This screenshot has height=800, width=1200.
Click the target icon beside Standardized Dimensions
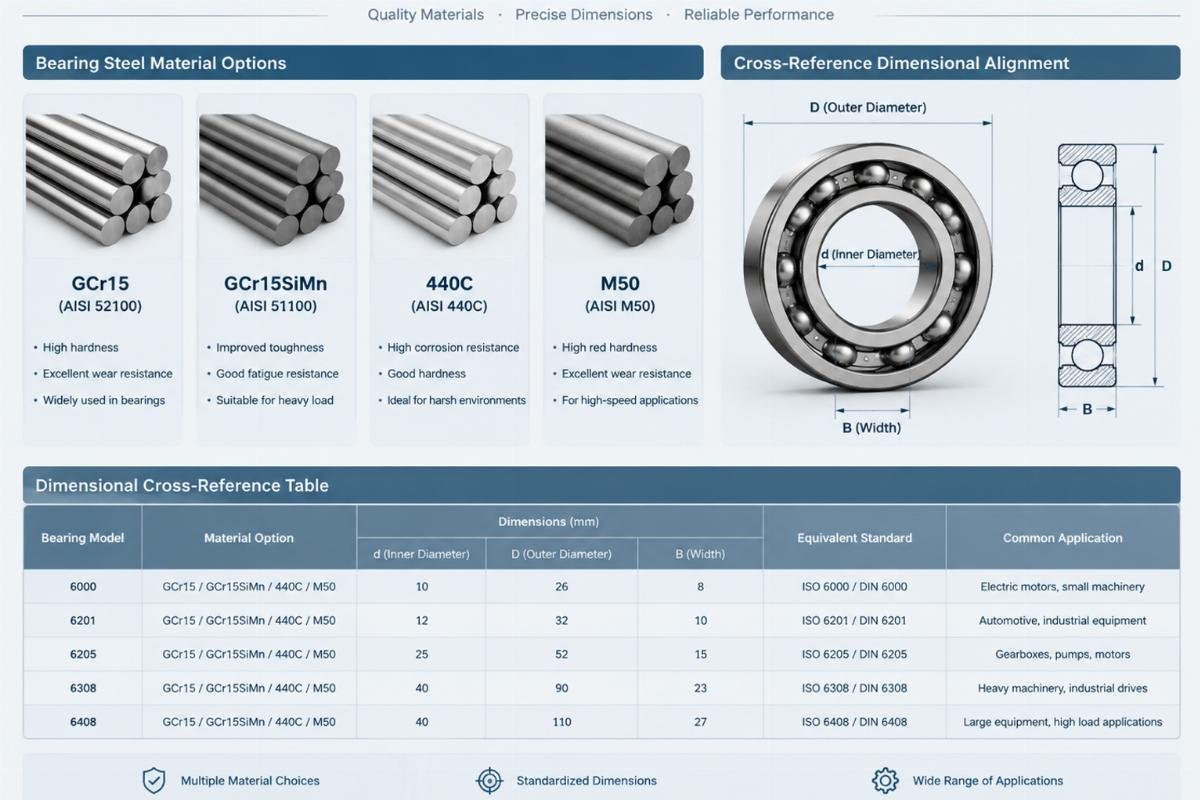coord(488,780)
